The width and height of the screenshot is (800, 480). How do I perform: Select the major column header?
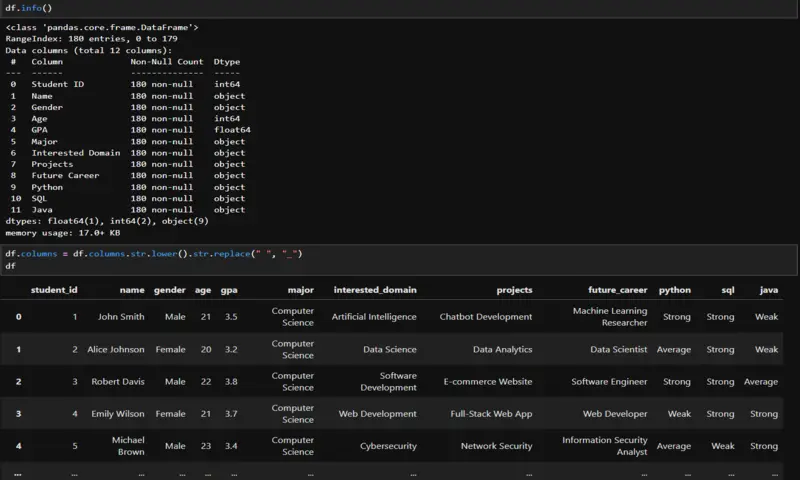coord(301,290)
